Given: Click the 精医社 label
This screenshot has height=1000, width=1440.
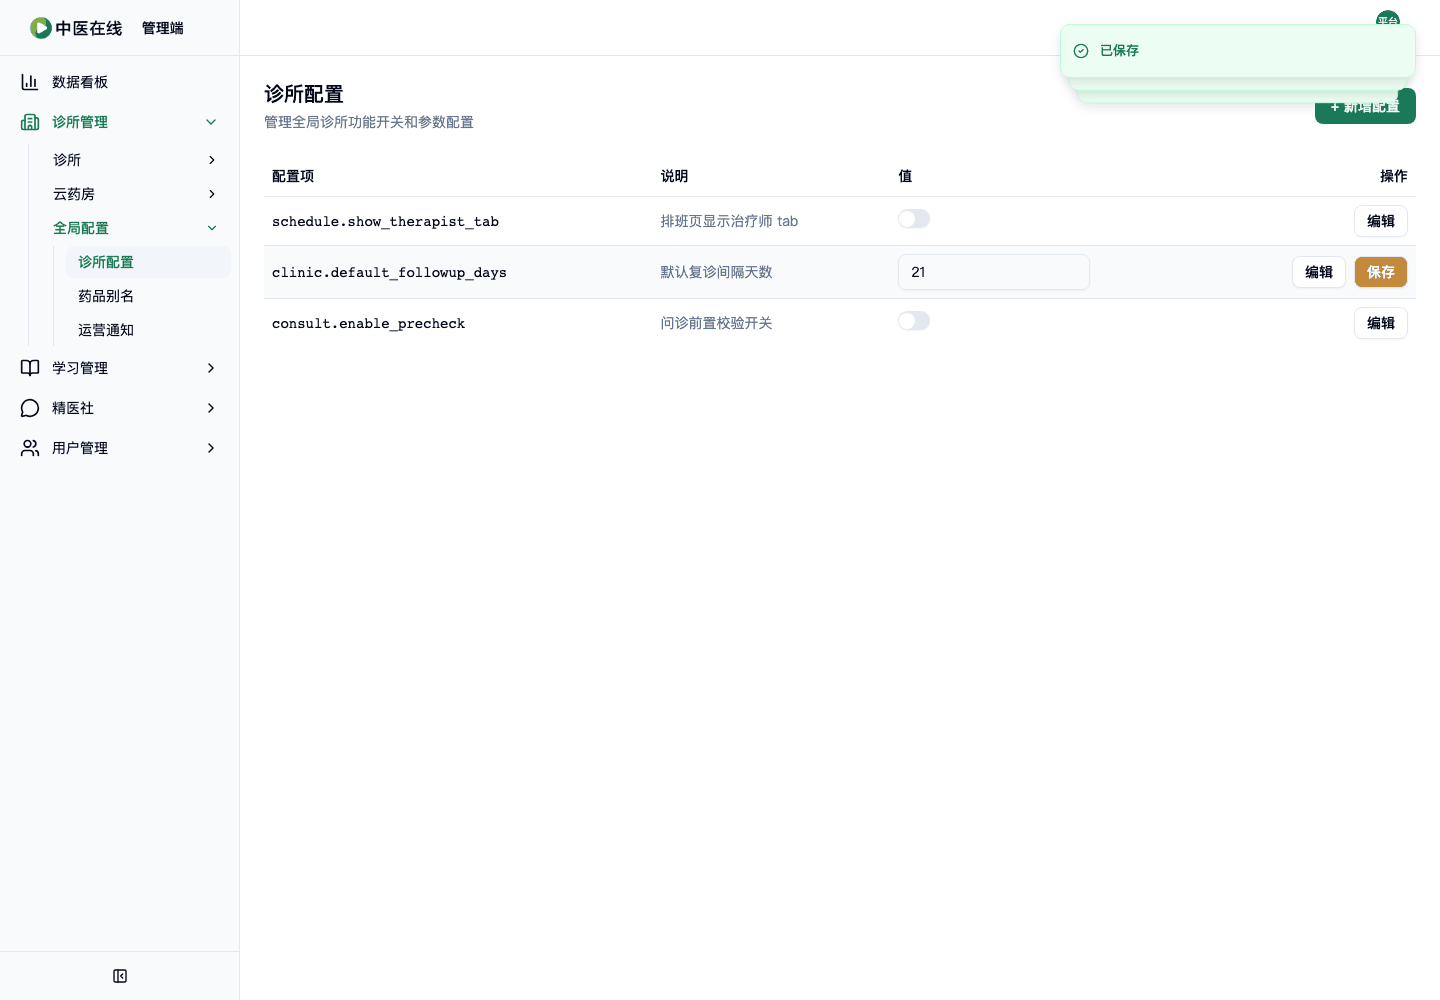Looking at the screenshot, I should 73,408.
